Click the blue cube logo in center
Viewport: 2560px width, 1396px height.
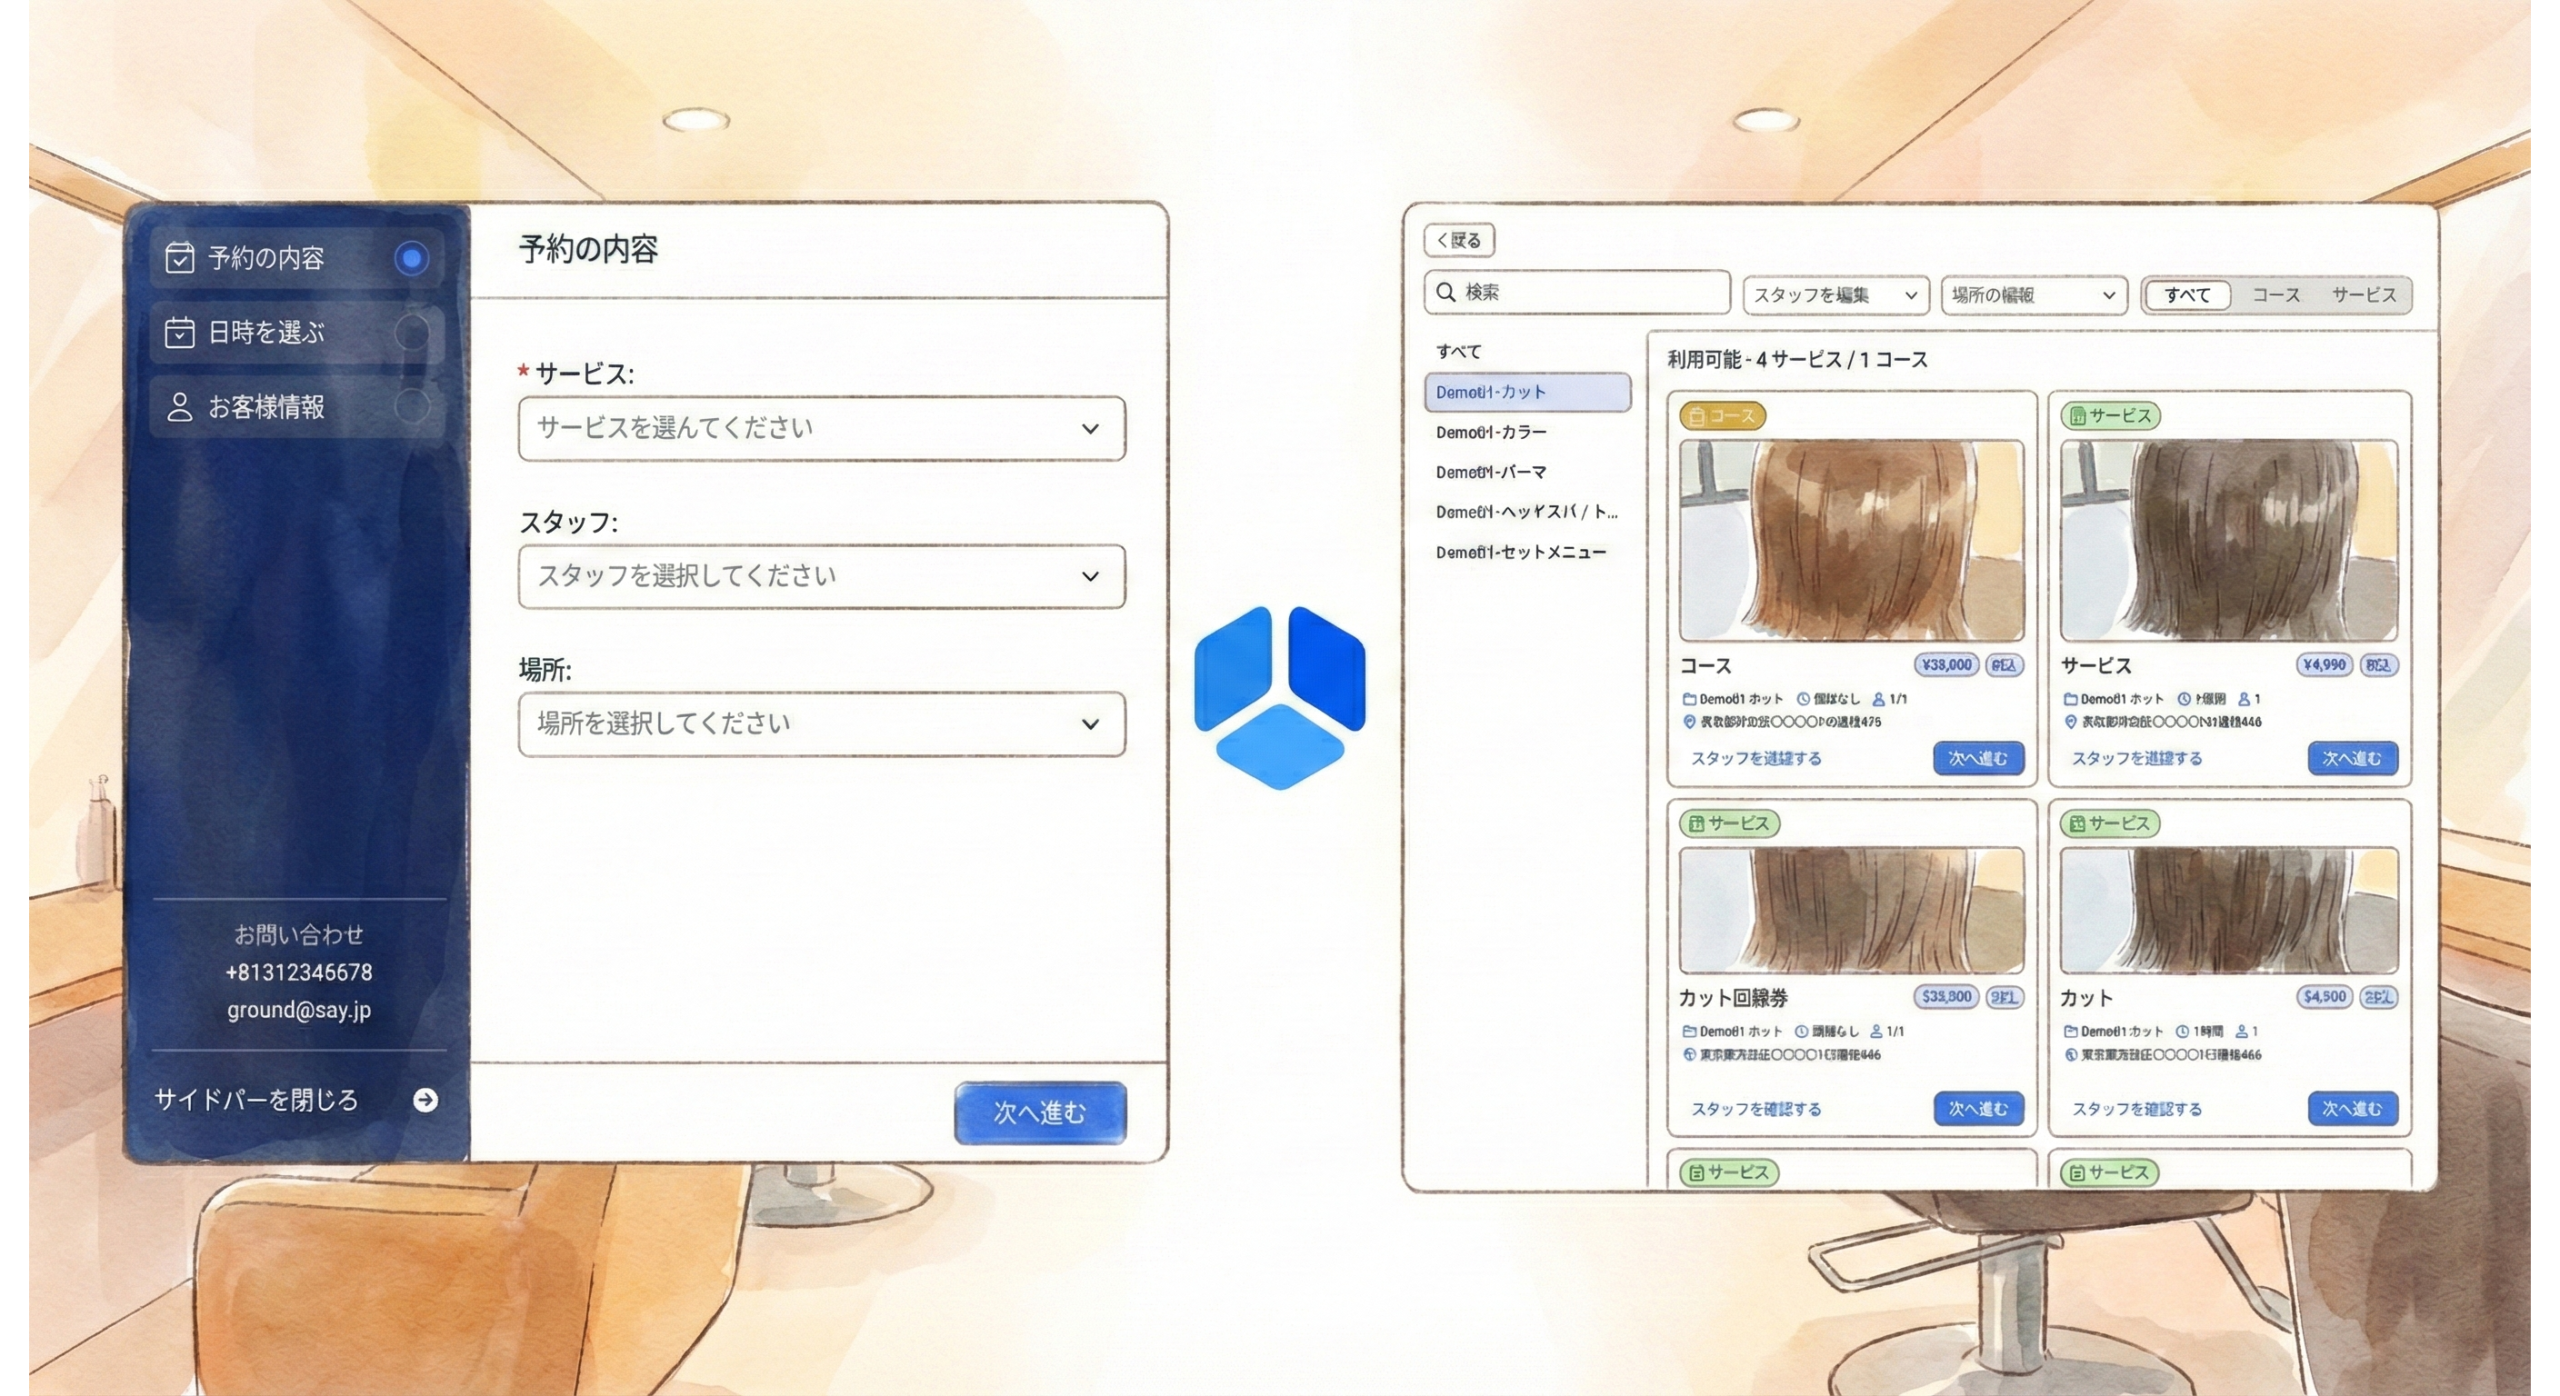(1280, 697)
